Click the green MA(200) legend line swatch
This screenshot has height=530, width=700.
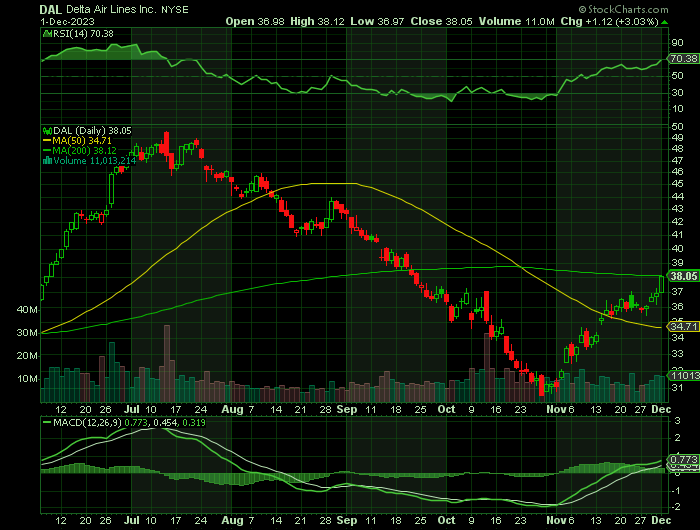(x=47, y=151)
